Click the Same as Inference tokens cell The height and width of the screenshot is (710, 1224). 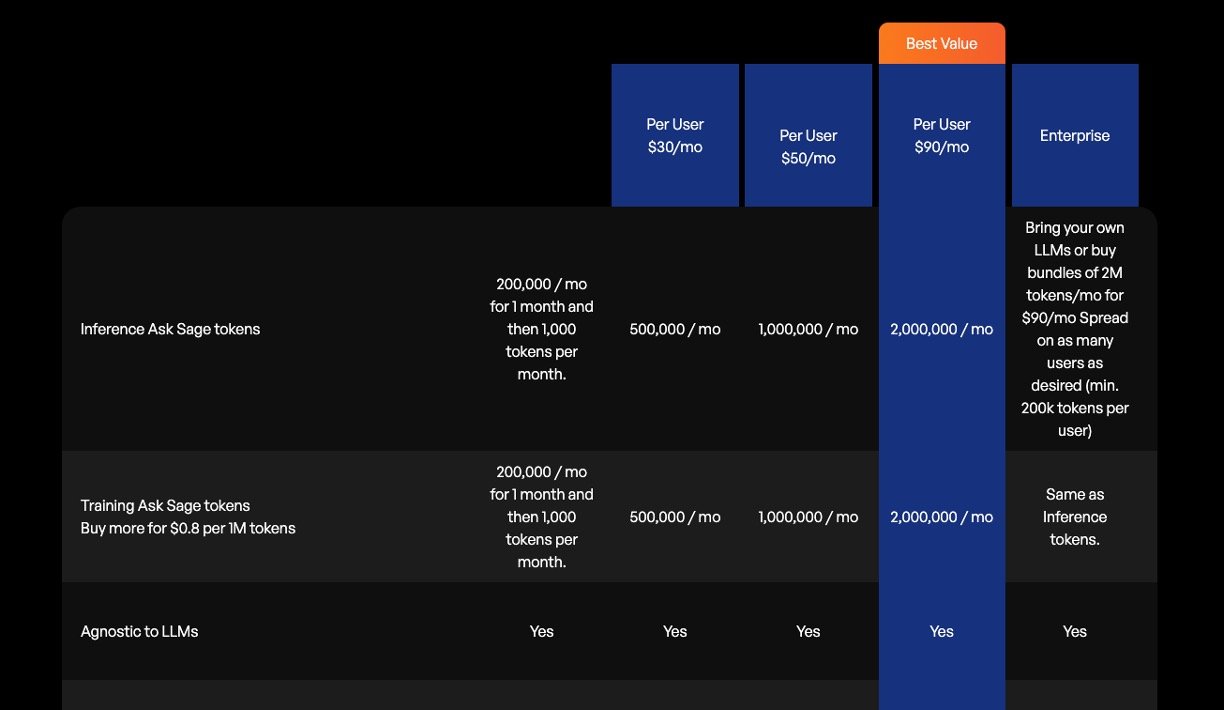[x=1074, y=517]
